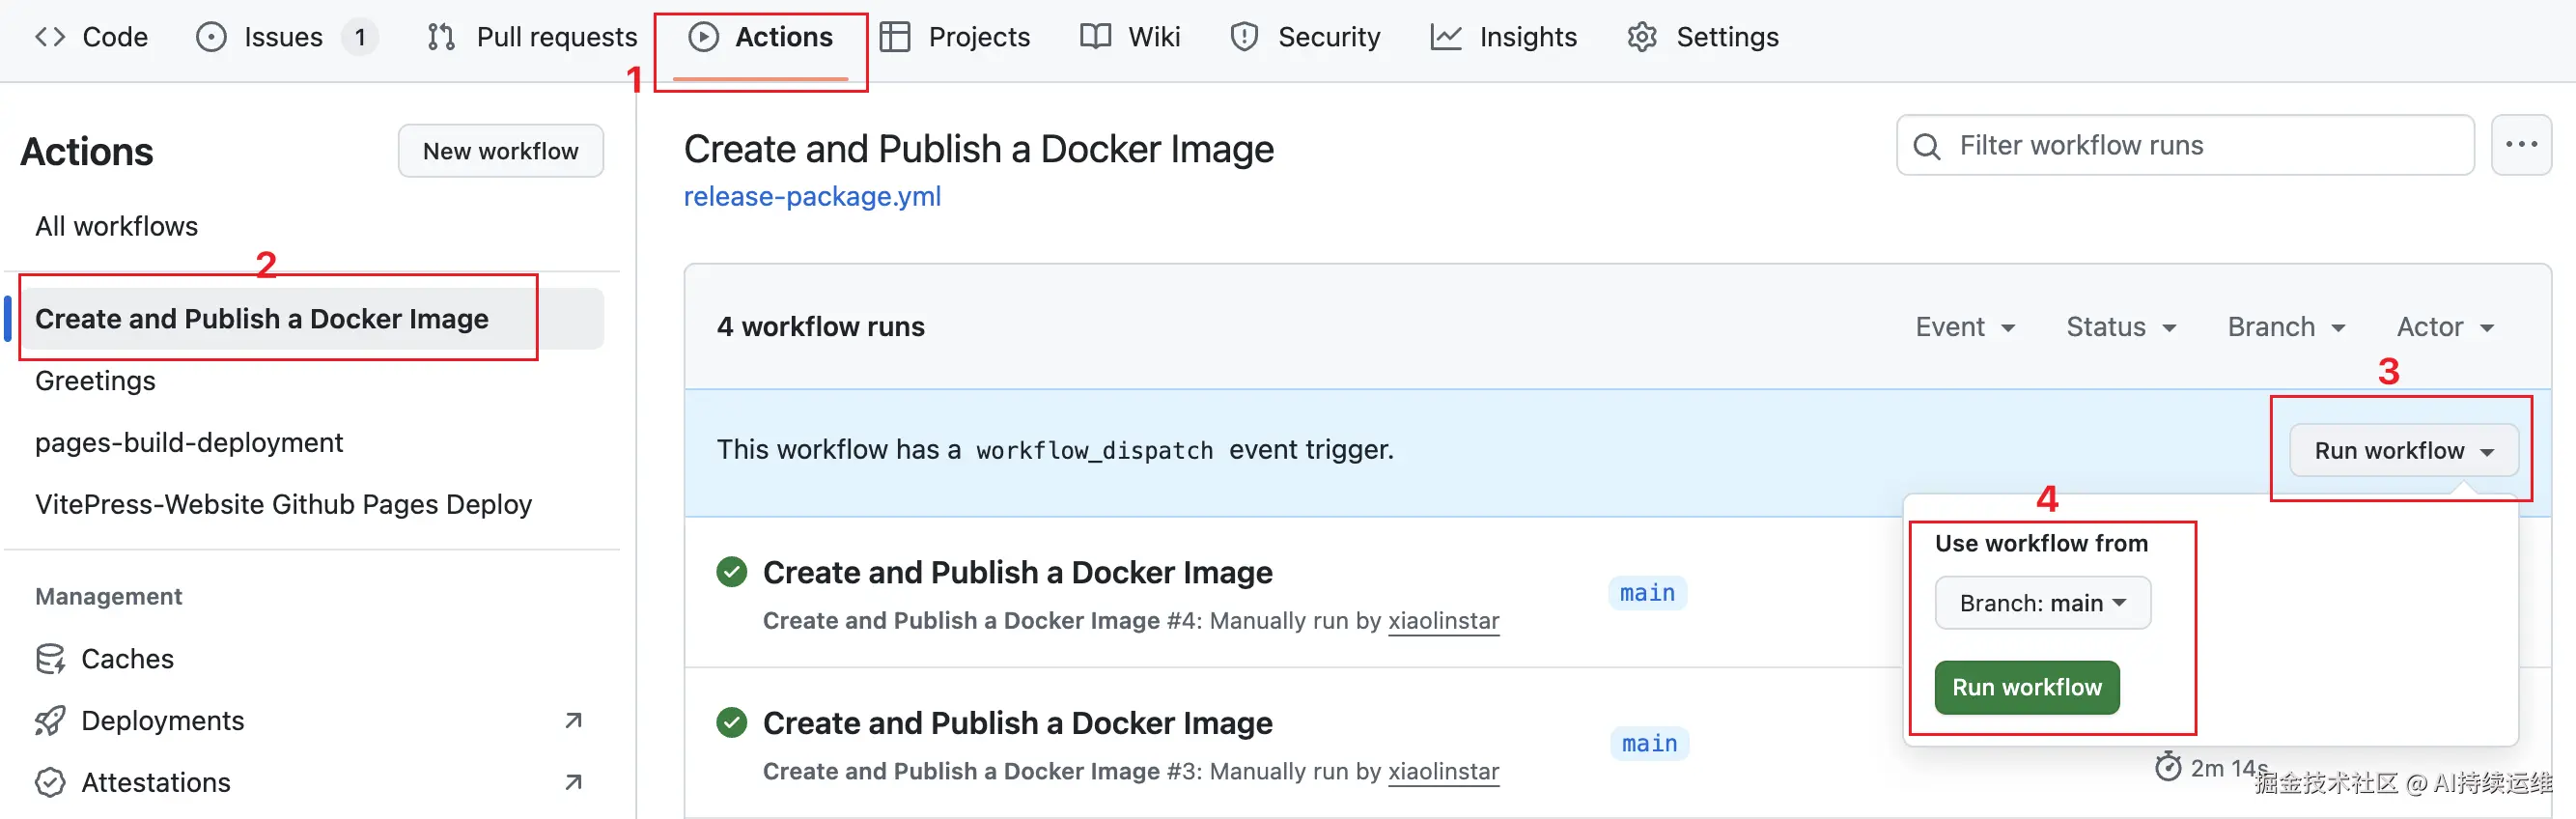Expand the Event filter dropdown
The height and width of the screenshot is (819, 2576).
tap(1965, 327)
